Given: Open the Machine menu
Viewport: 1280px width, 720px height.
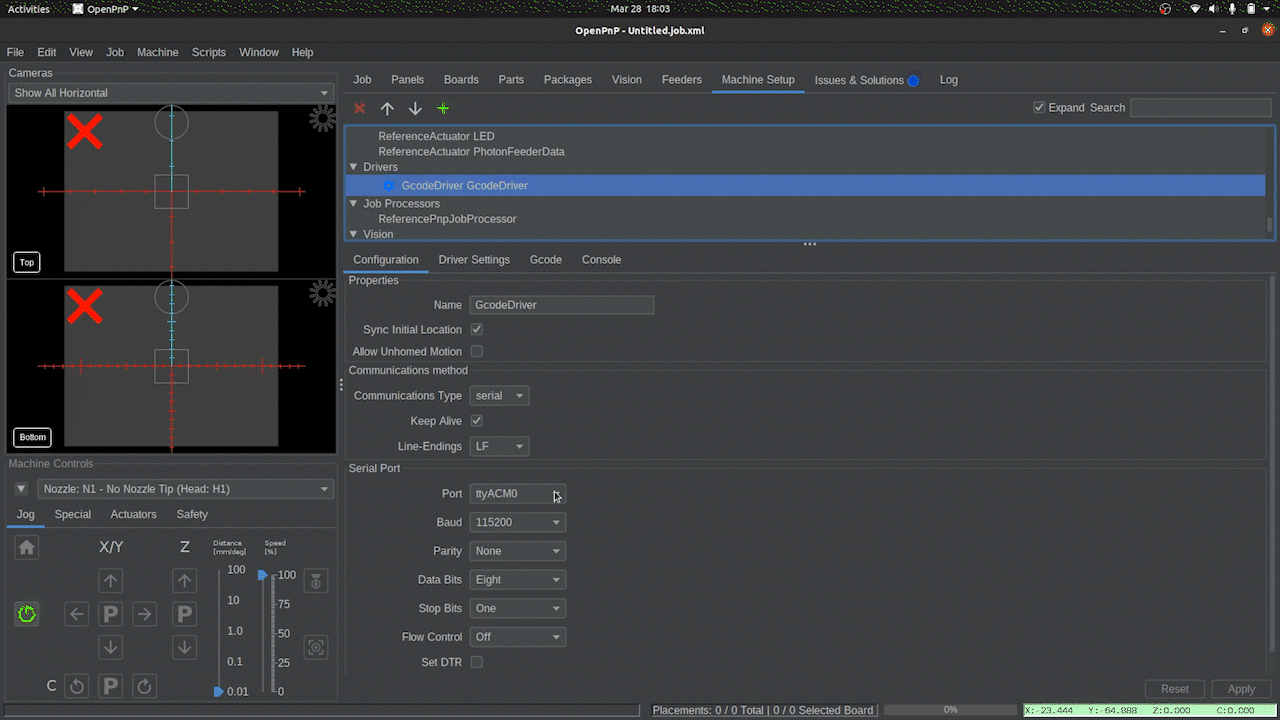Looking at the screenshot, I should 158,52.
